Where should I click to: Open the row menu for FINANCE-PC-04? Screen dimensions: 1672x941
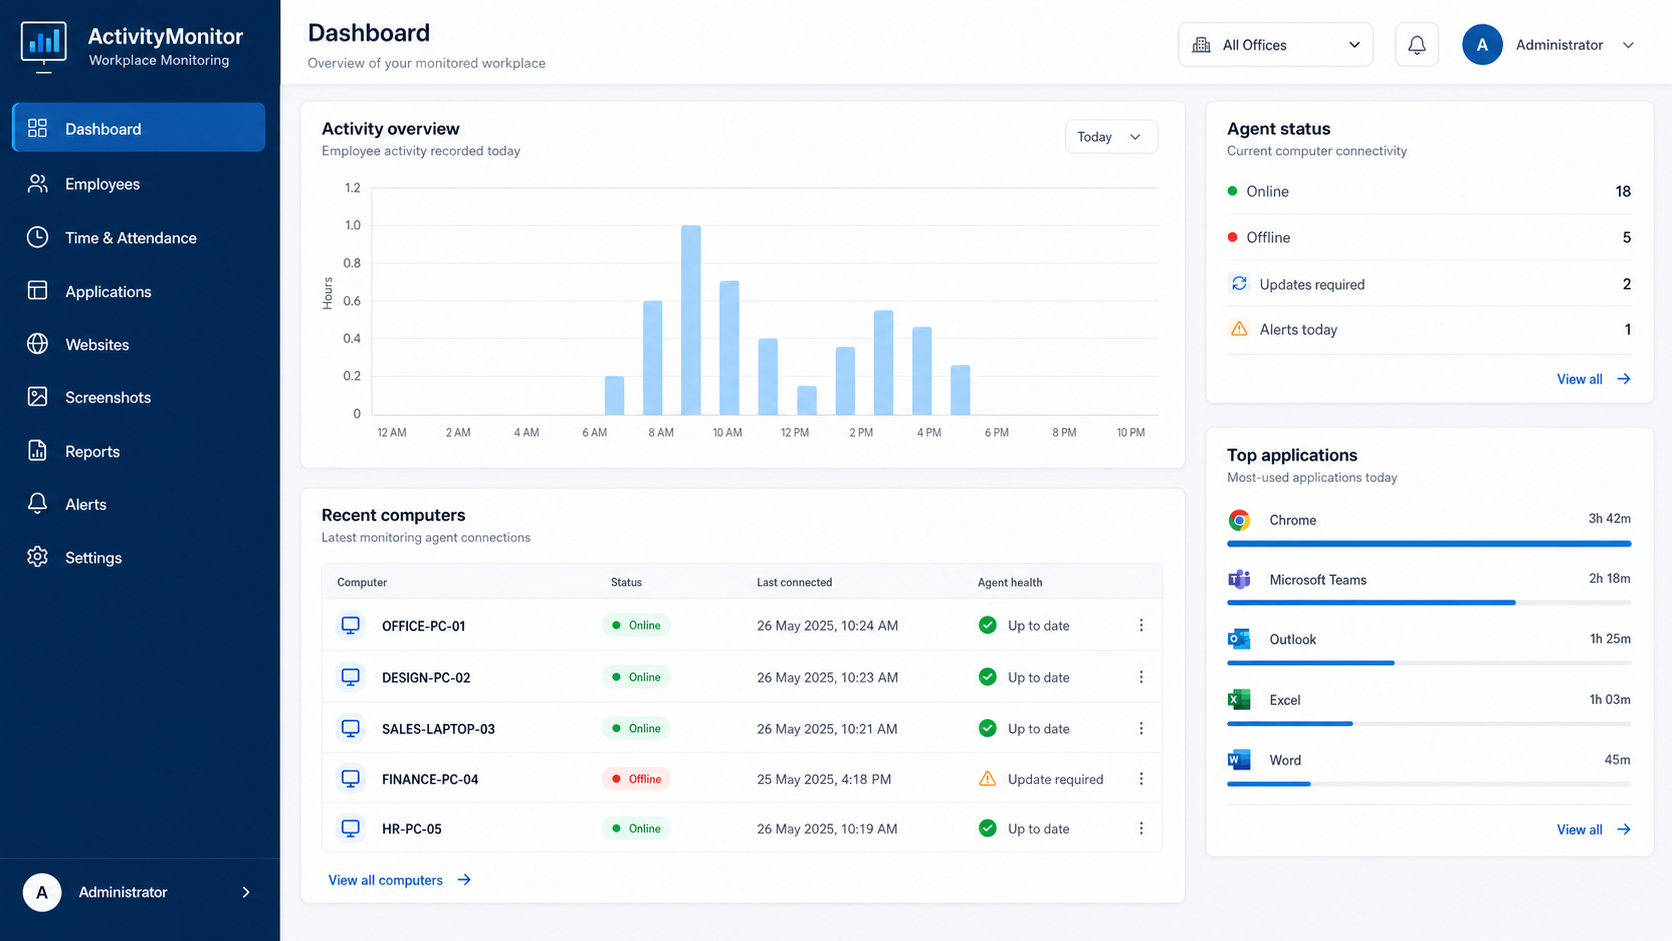click(1141, 779)
